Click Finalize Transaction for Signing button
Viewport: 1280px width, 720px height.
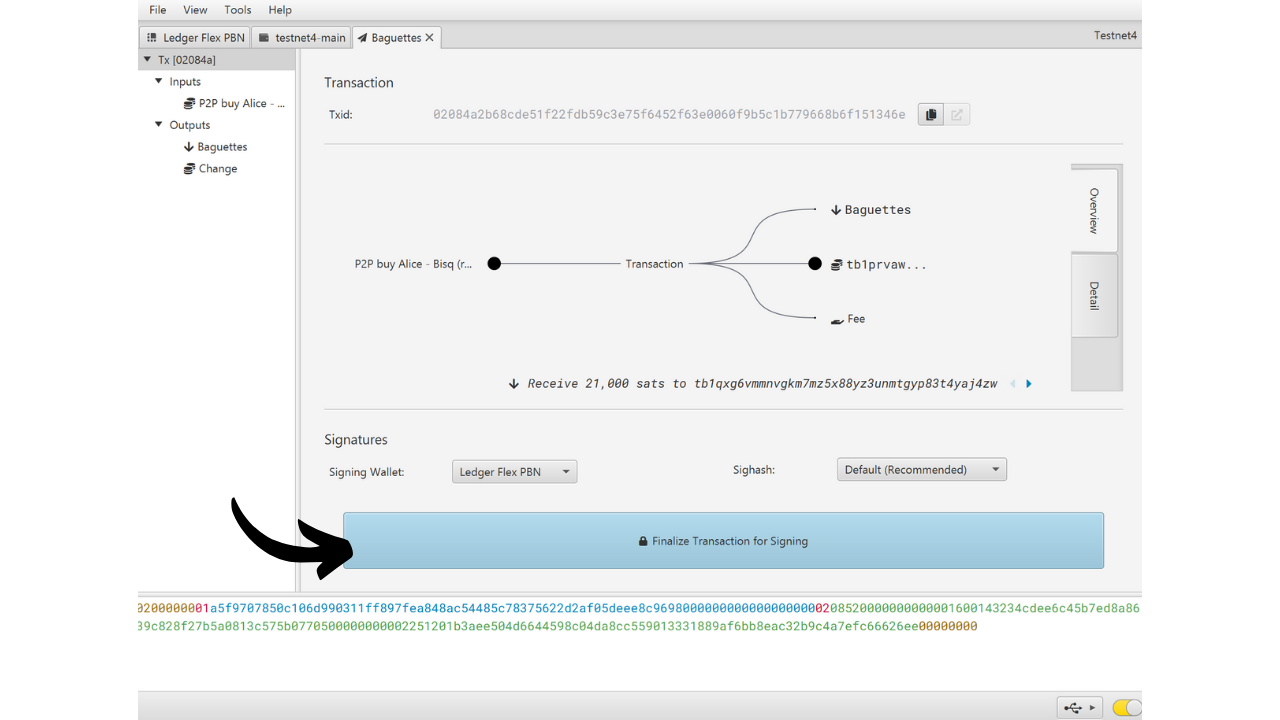(x=723, y=541)
